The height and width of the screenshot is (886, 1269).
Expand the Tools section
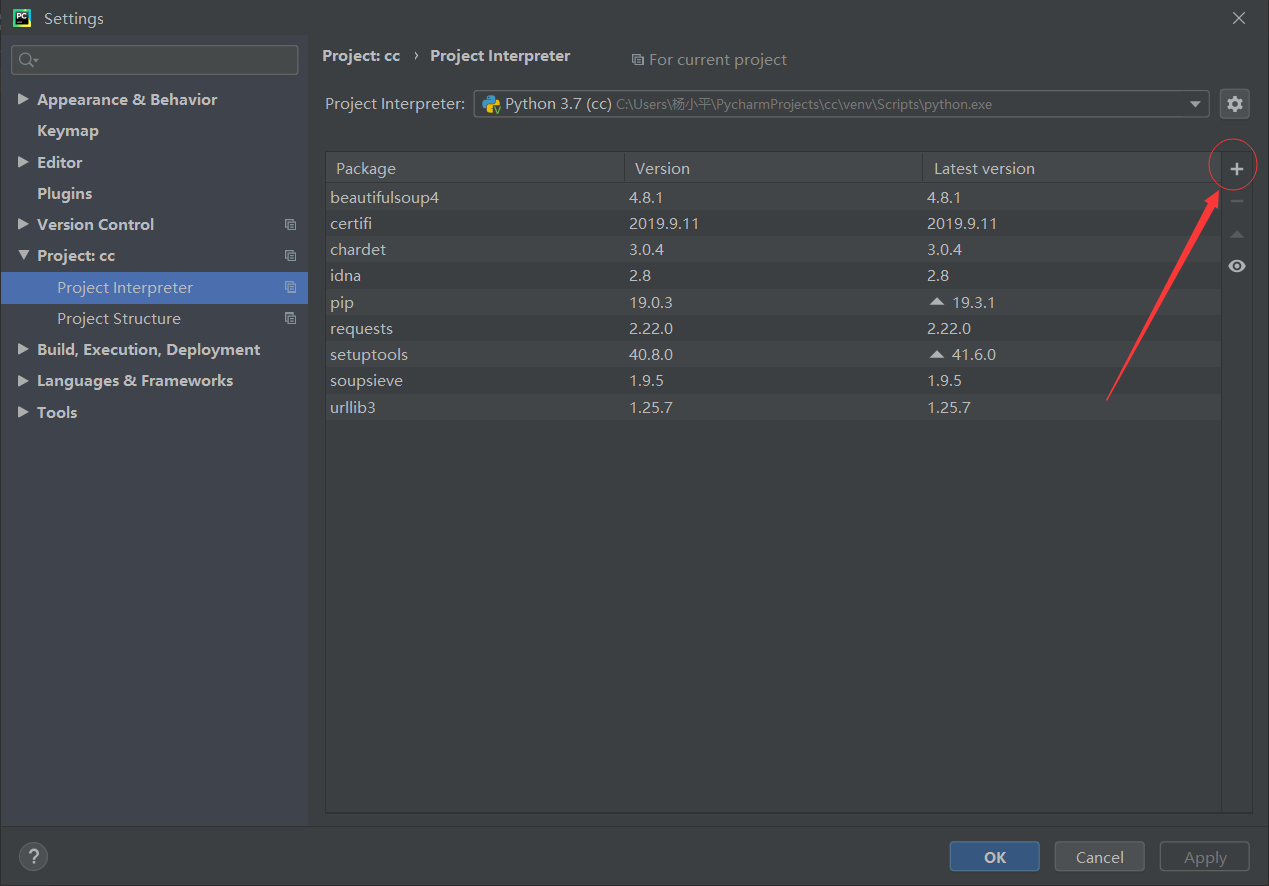point(23,412)
